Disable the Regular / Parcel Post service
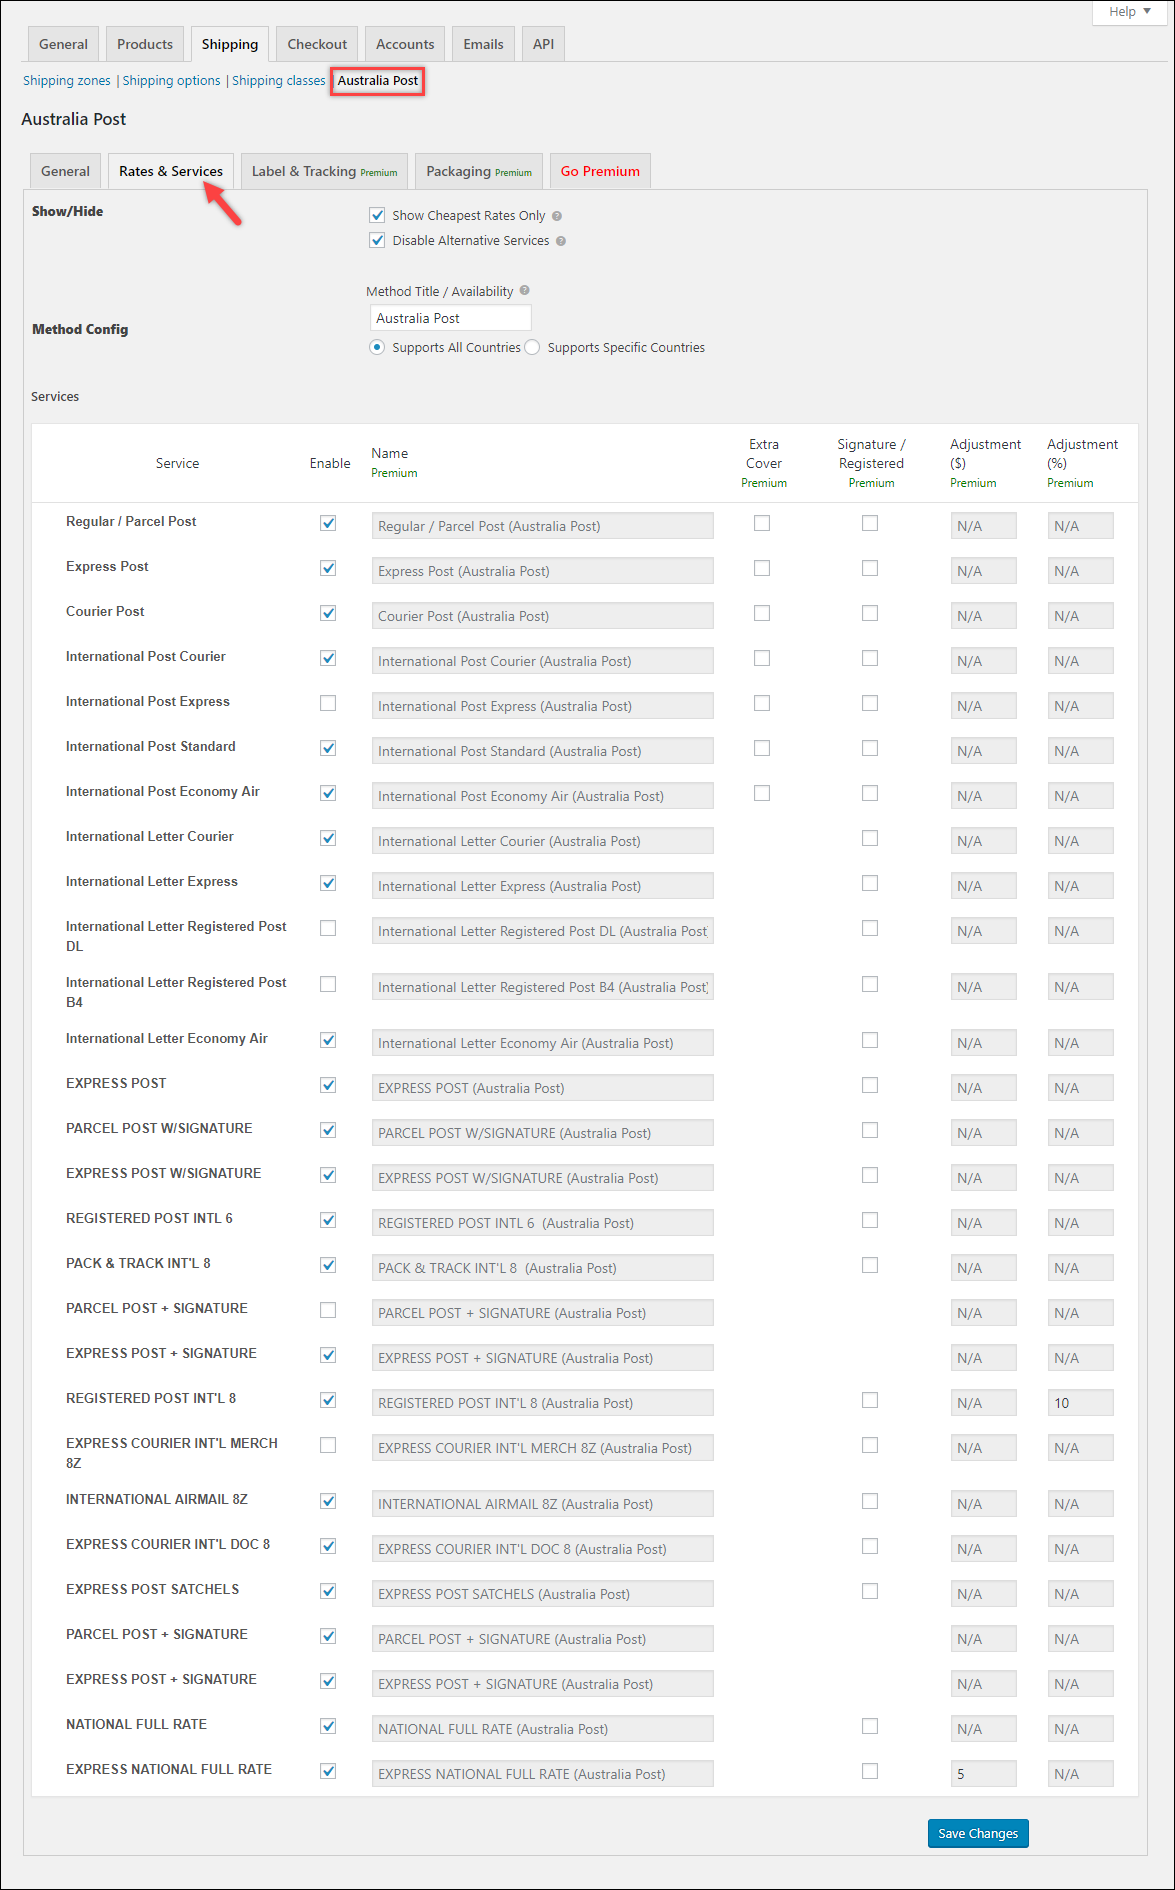1175x1890 pixels. pyautogui.click(x=328, y=523)
